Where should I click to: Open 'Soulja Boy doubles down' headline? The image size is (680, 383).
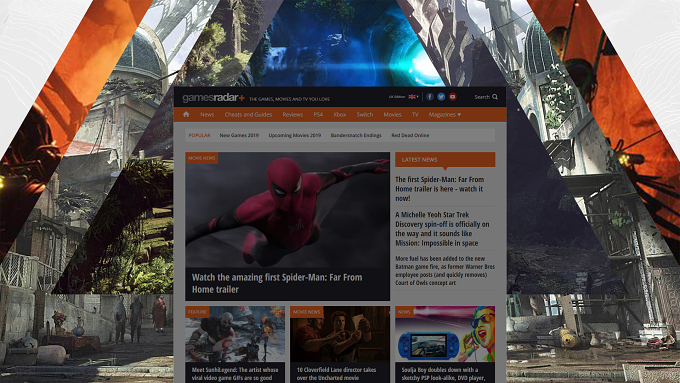point(443,373)
